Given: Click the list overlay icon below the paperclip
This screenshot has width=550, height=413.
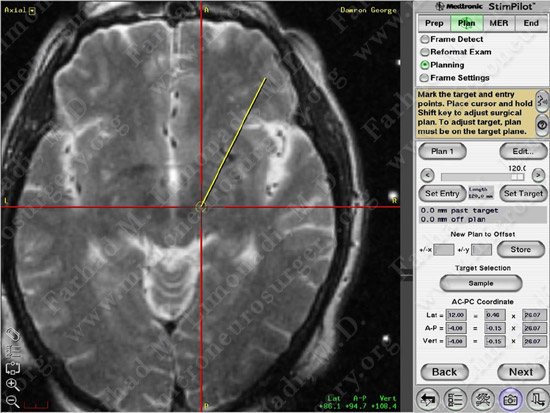Looking at the screenshot, I should pyautogui.click(x=13, y=351).
